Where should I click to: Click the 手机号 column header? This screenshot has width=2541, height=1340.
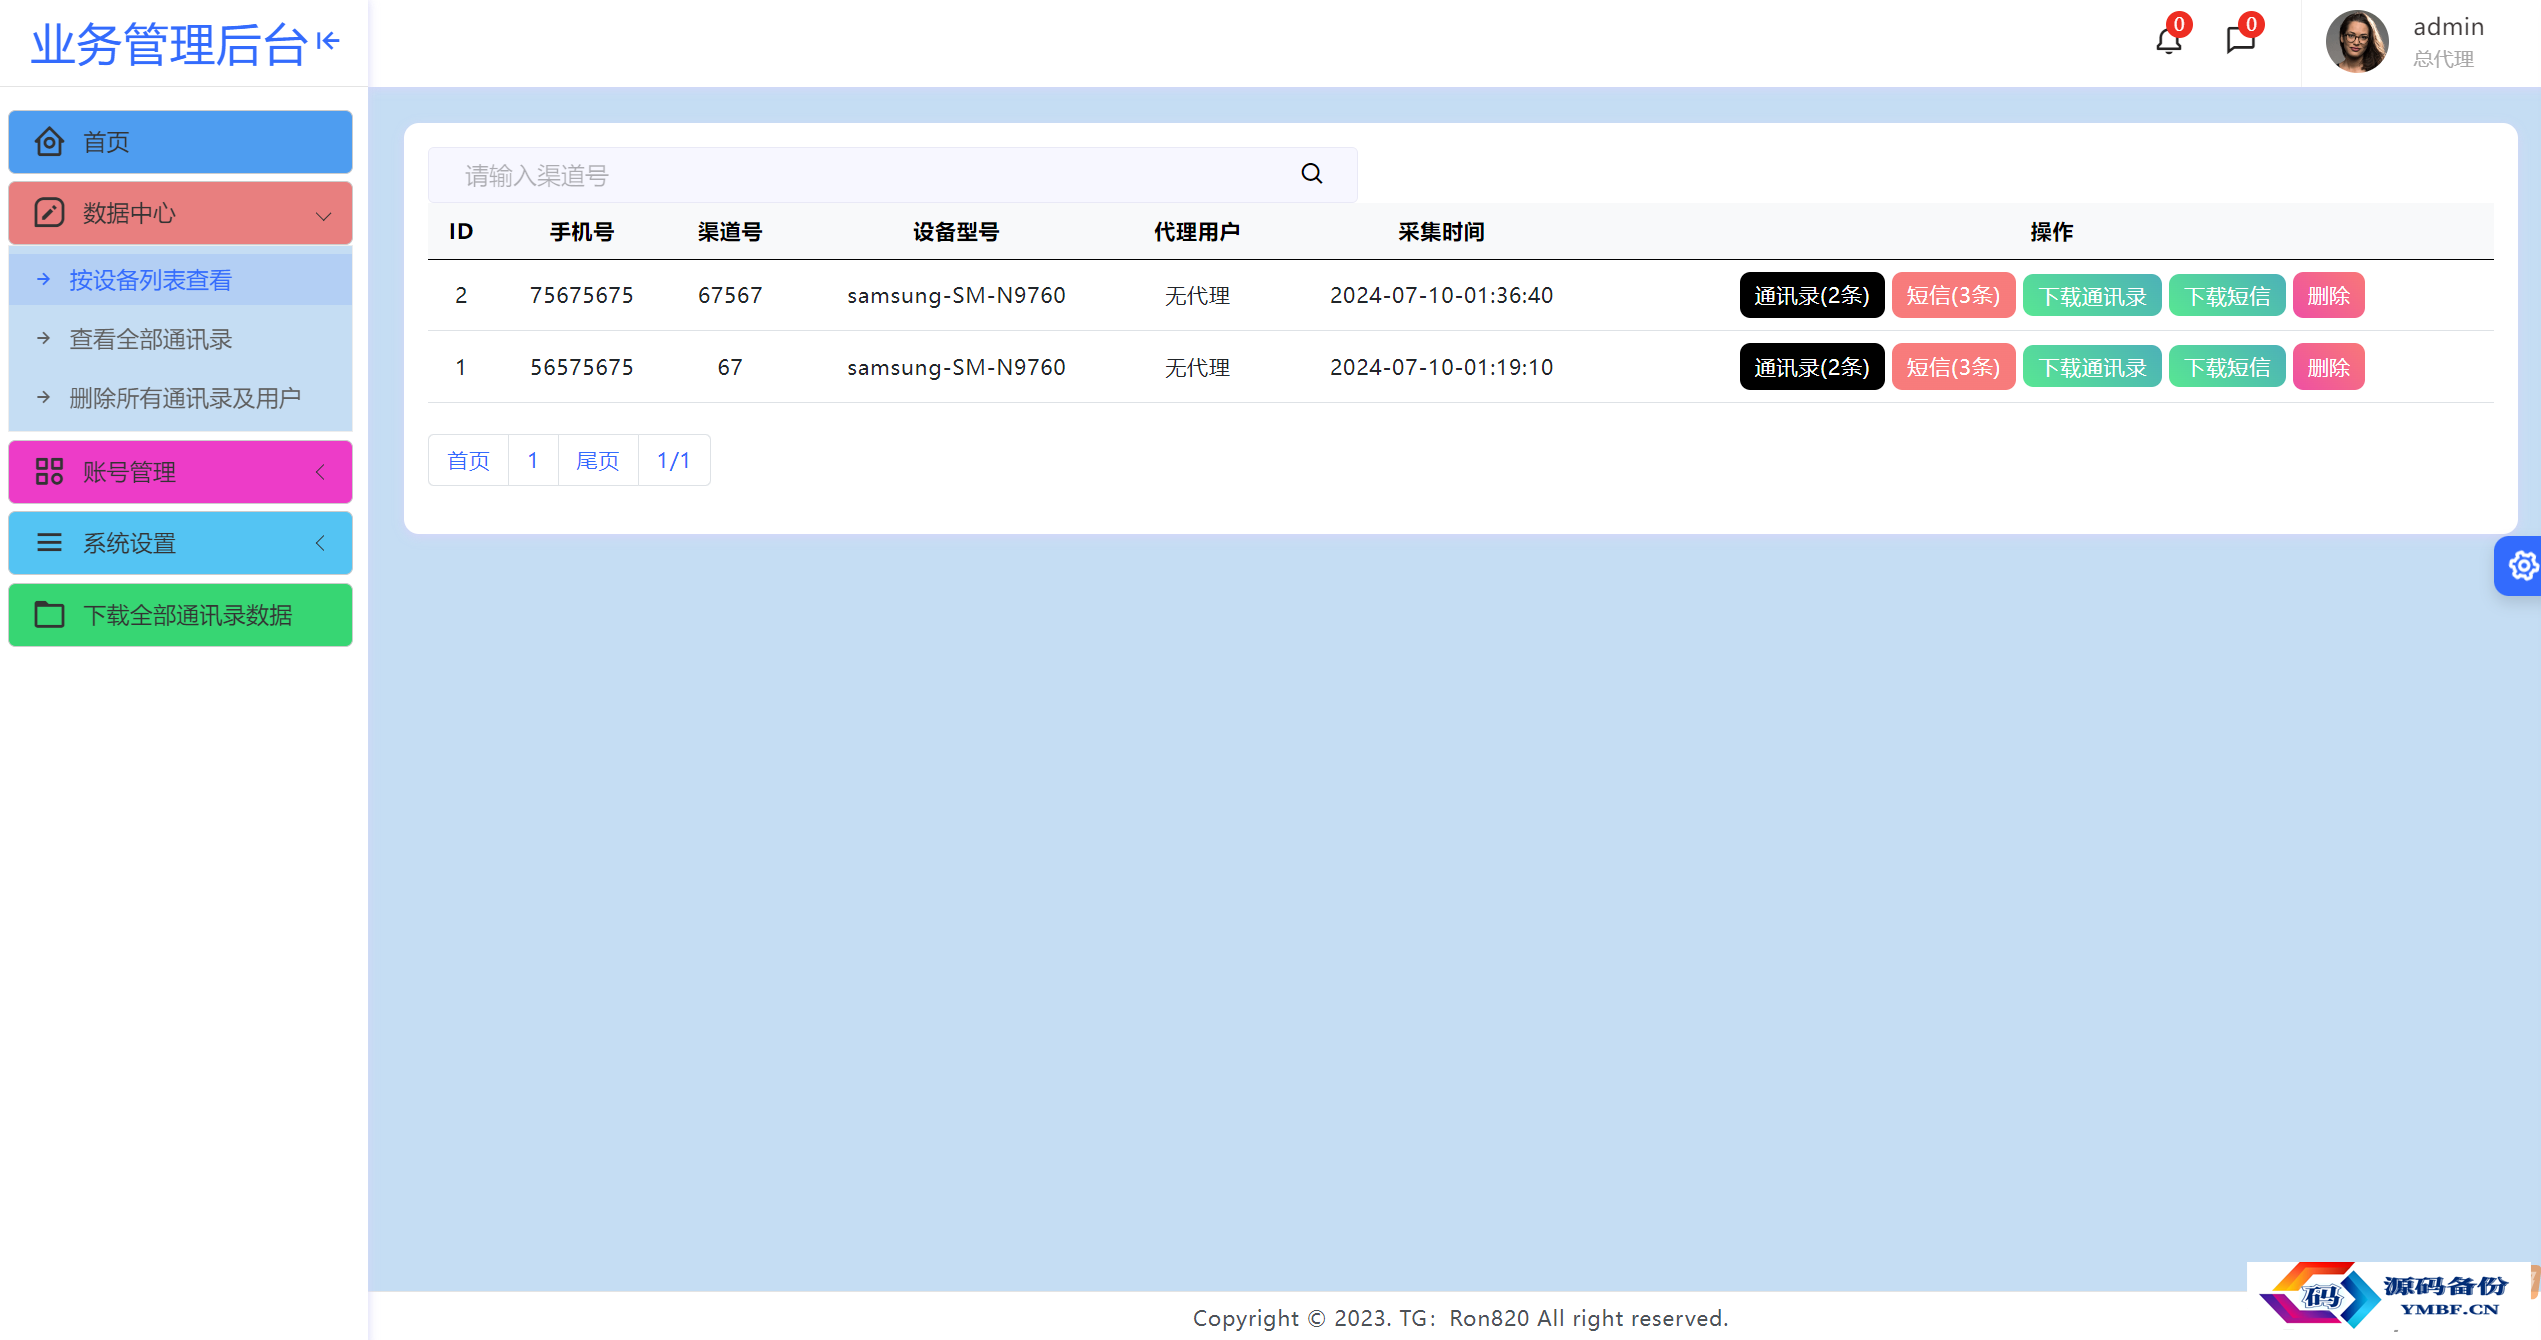click(581, 232)
